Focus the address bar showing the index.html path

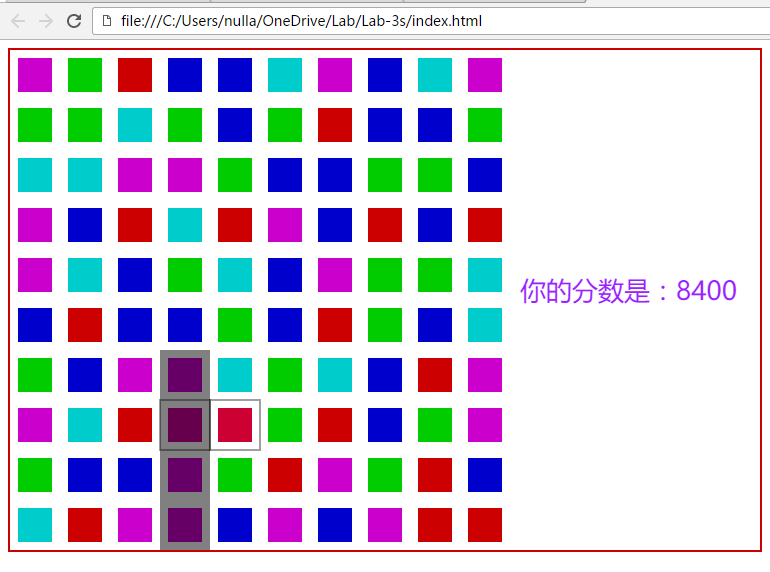click(x=400, y=21)
